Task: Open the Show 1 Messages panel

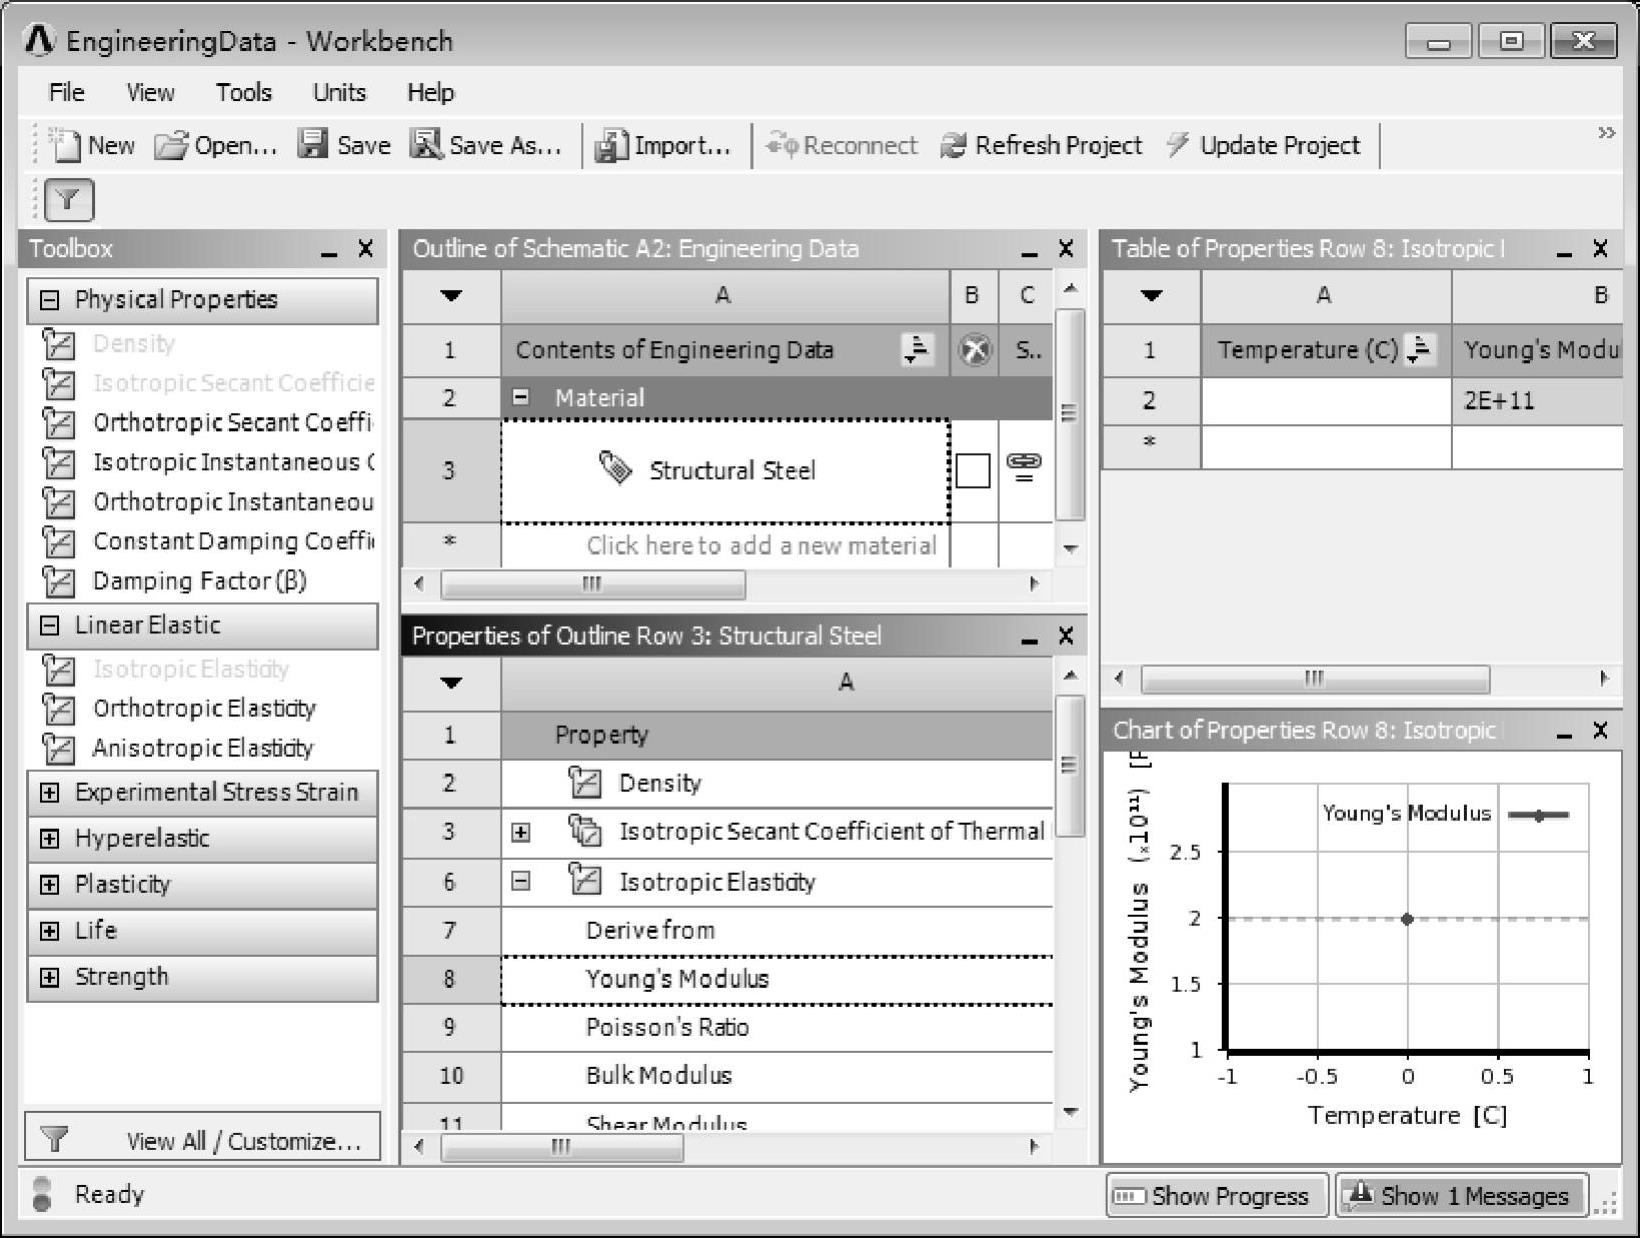Action: point(1461,1196)
